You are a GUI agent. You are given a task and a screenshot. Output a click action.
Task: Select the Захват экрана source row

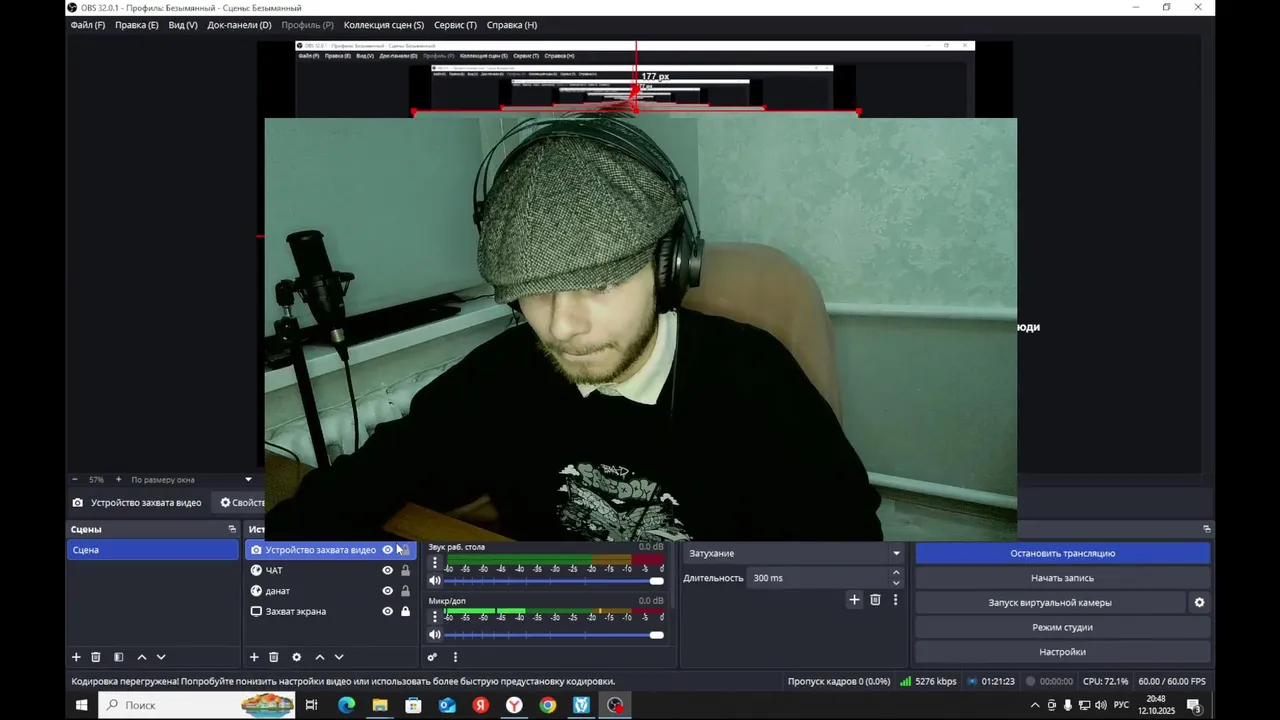pos(330,611)
